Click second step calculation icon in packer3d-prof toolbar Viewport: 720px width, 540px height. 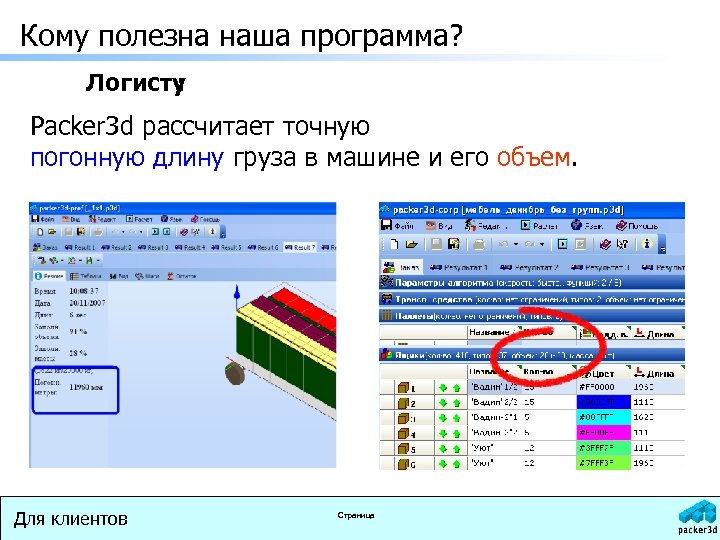coord(167,232)
